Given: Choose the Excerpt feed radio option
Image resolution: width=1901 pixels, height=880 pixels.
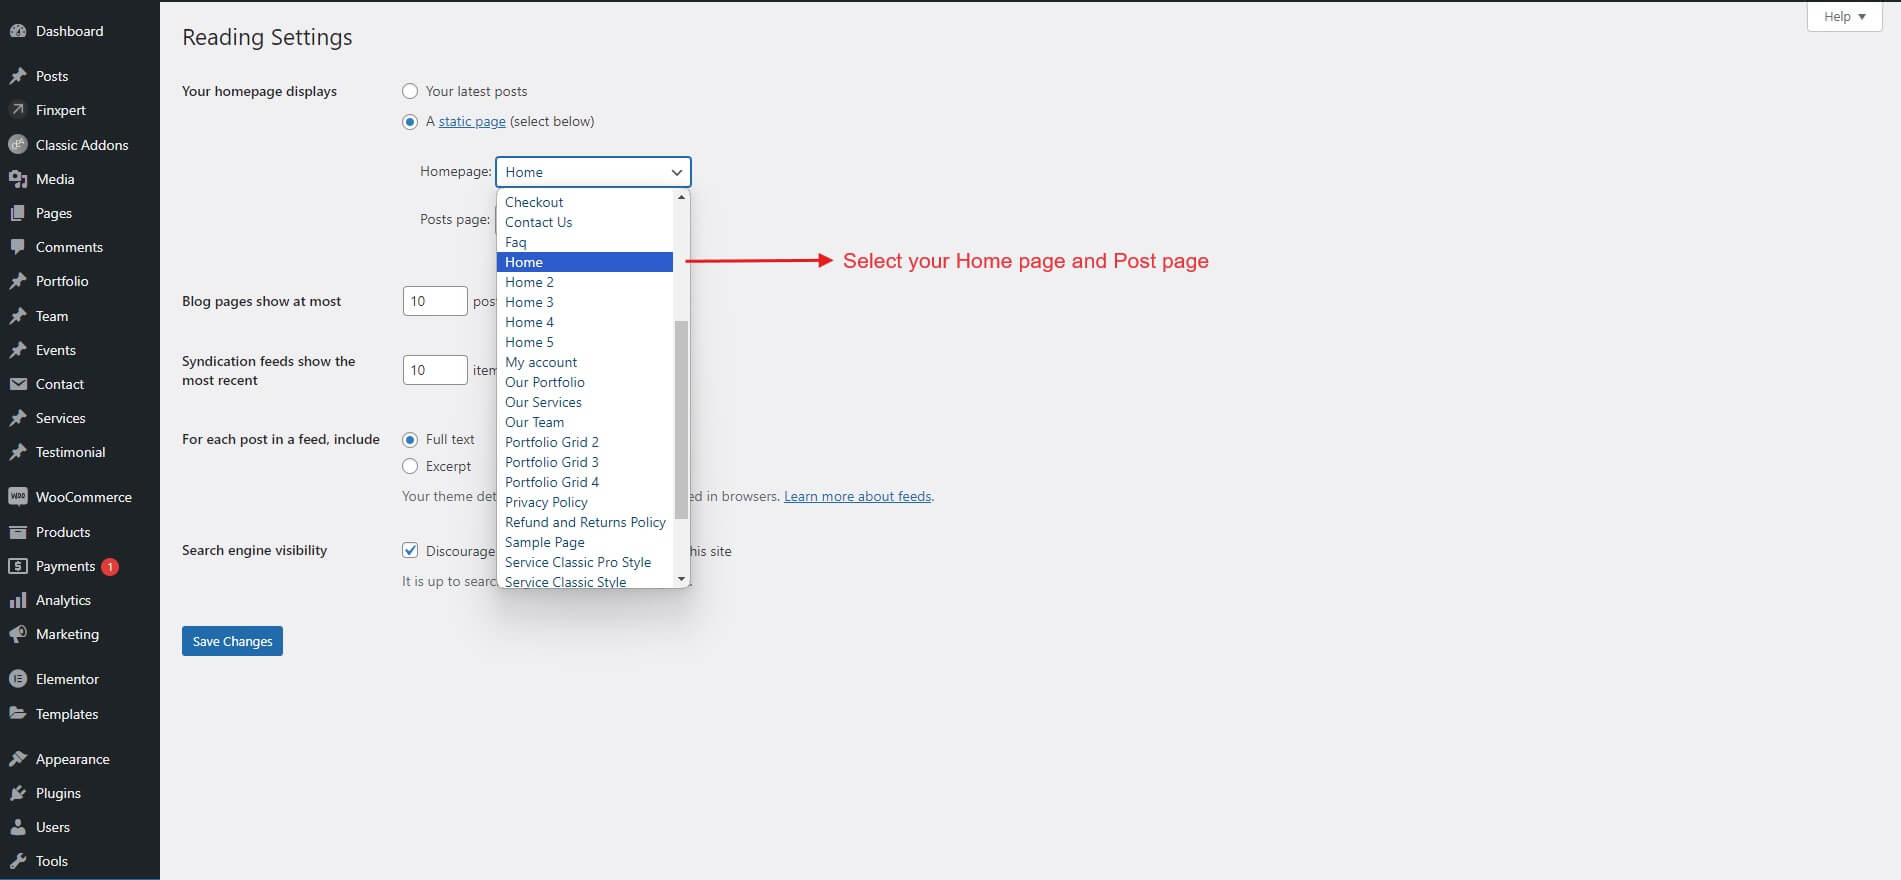Looking at the screenshot, I should [410, 466].
